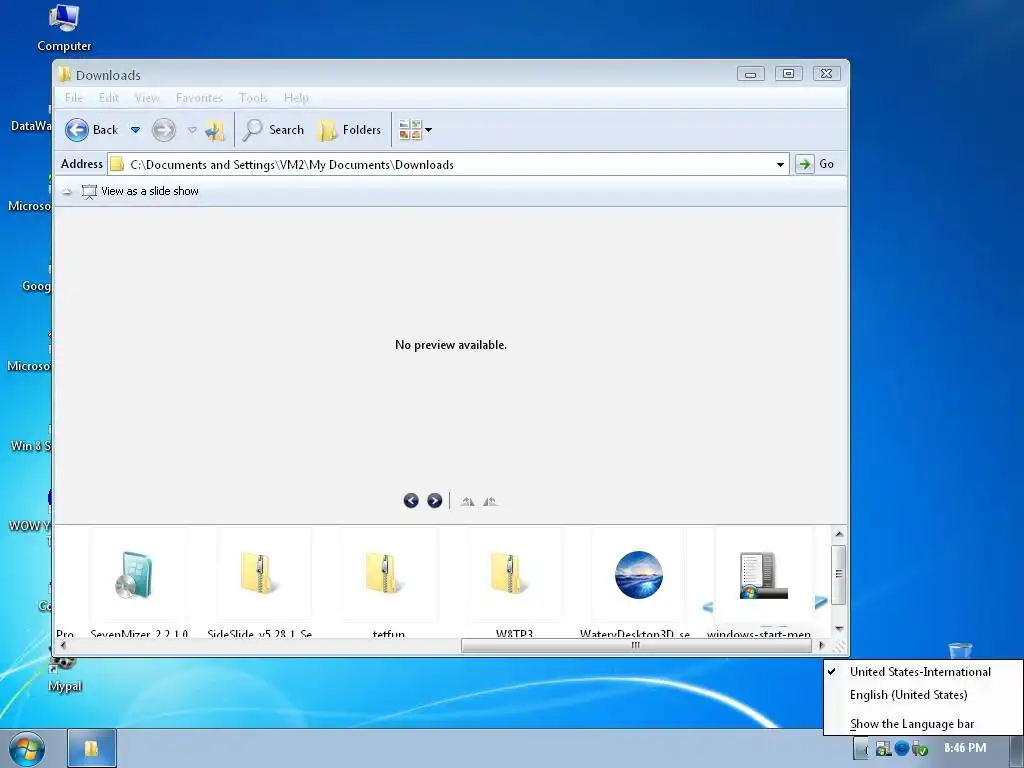The width and height of the screenshot is (1024, 768).
Task: Click the vertical scrollbar down arrow
Action: point(839,629)
